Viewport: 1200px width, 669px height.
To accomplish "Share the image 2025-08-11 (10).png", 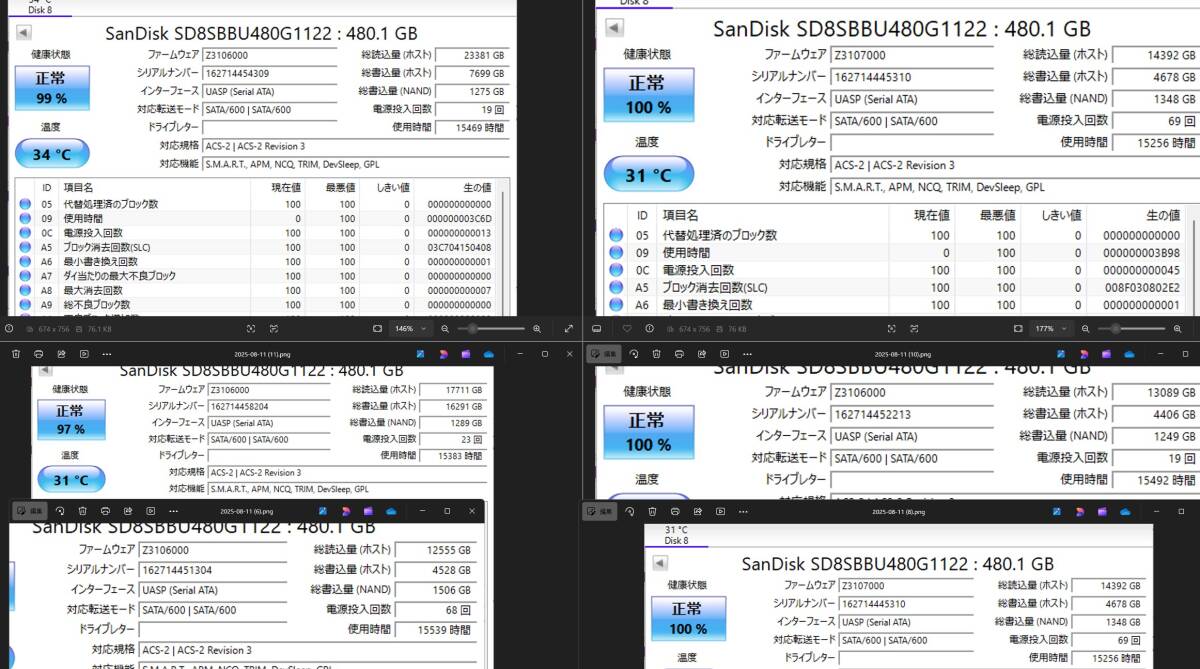I will click(702, 354).
